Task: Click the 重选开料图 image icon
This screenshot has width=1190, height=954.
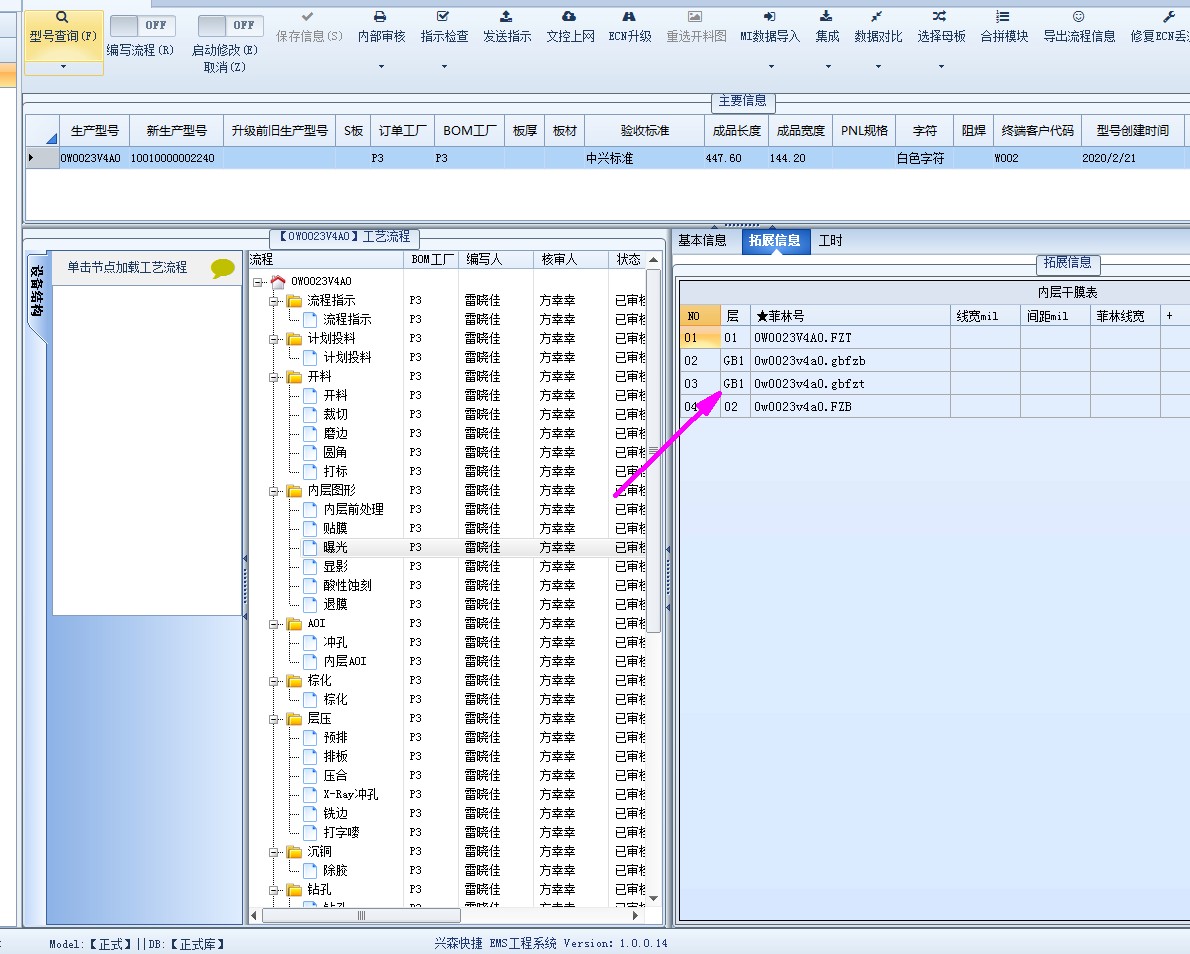Action: (695, 17)
